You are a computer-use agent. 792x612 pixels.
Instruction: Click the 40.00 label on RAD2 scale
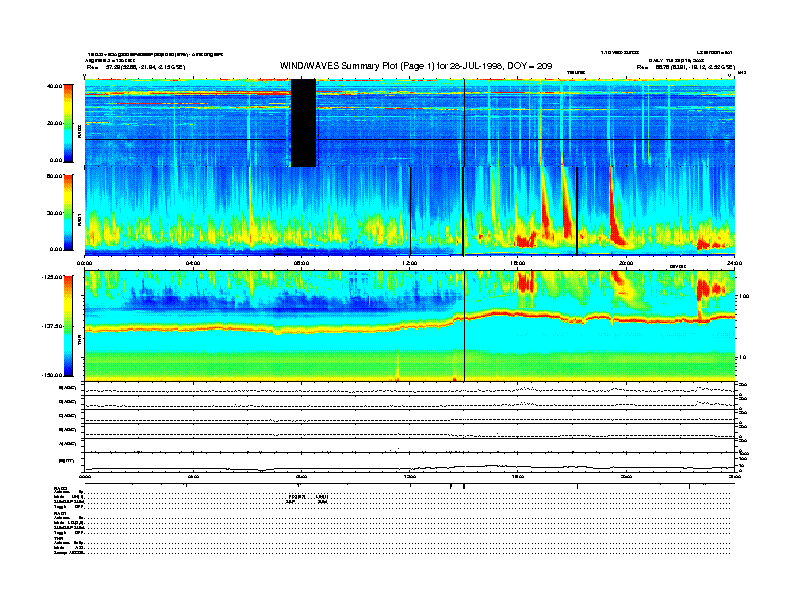tap(54, 86)
